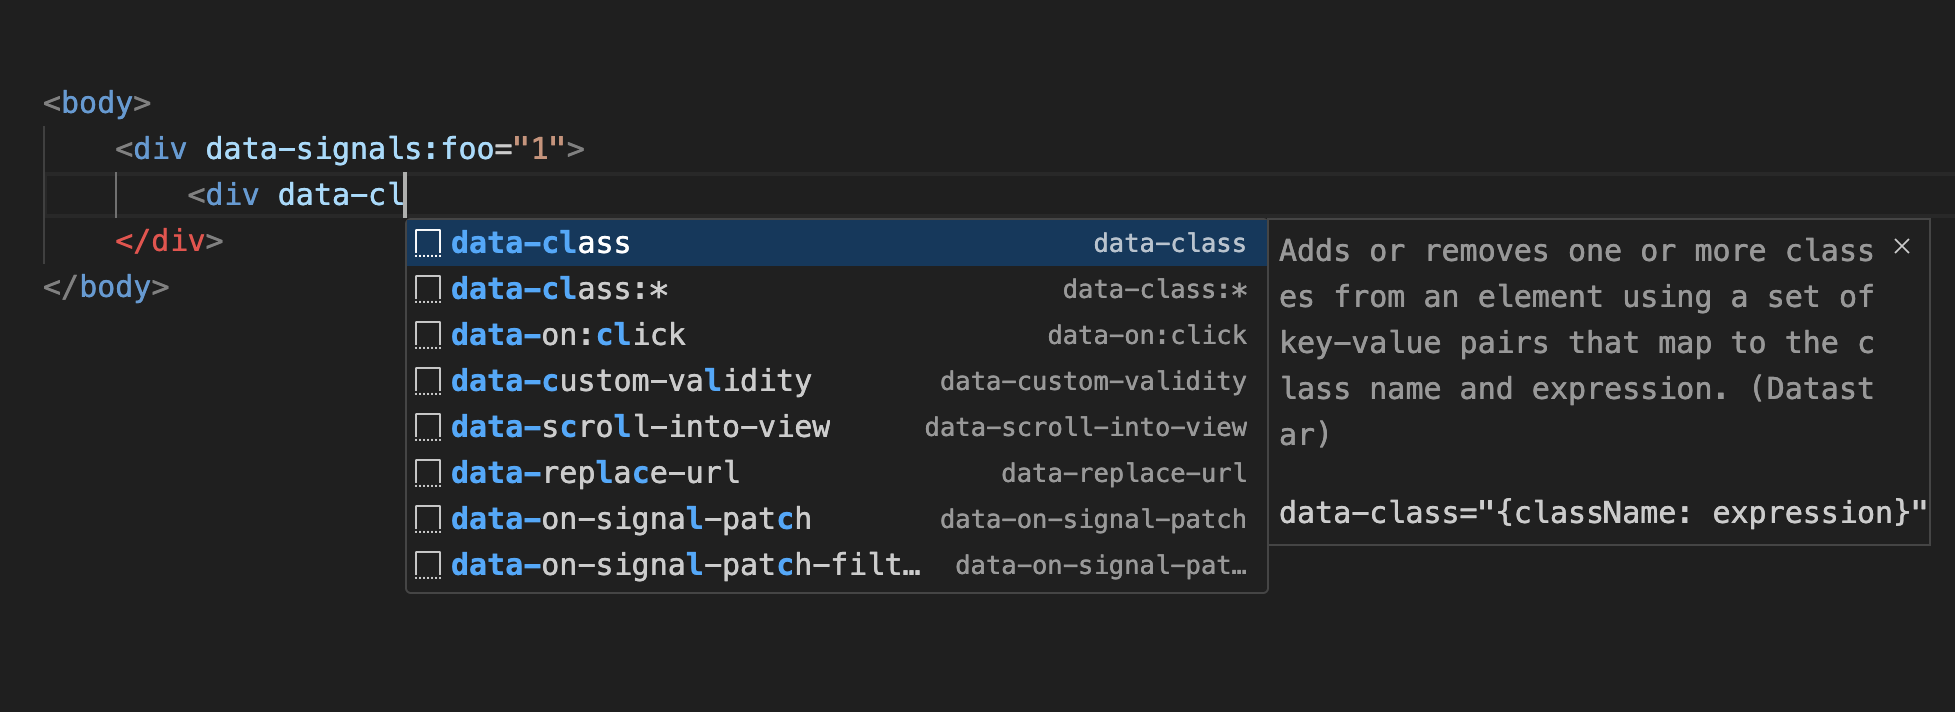Image resolution: width=1955 pixels, height=712 pixels.
Task: Select the data-class autocomplete entry
Action: [x=540, y=243]
